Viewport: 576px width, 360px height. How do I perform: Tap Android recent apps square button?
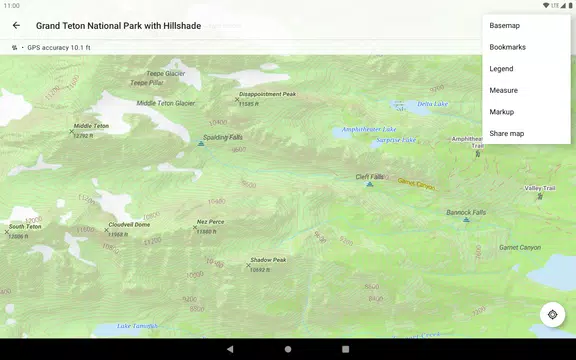click(345, 349)
